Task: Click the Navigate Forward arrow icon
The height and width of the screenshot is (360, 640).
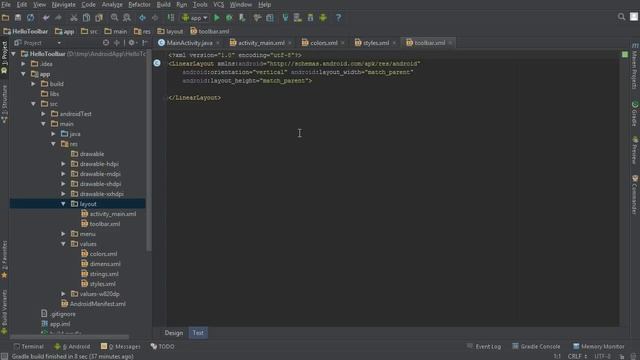Action: [x=155, y=18]
